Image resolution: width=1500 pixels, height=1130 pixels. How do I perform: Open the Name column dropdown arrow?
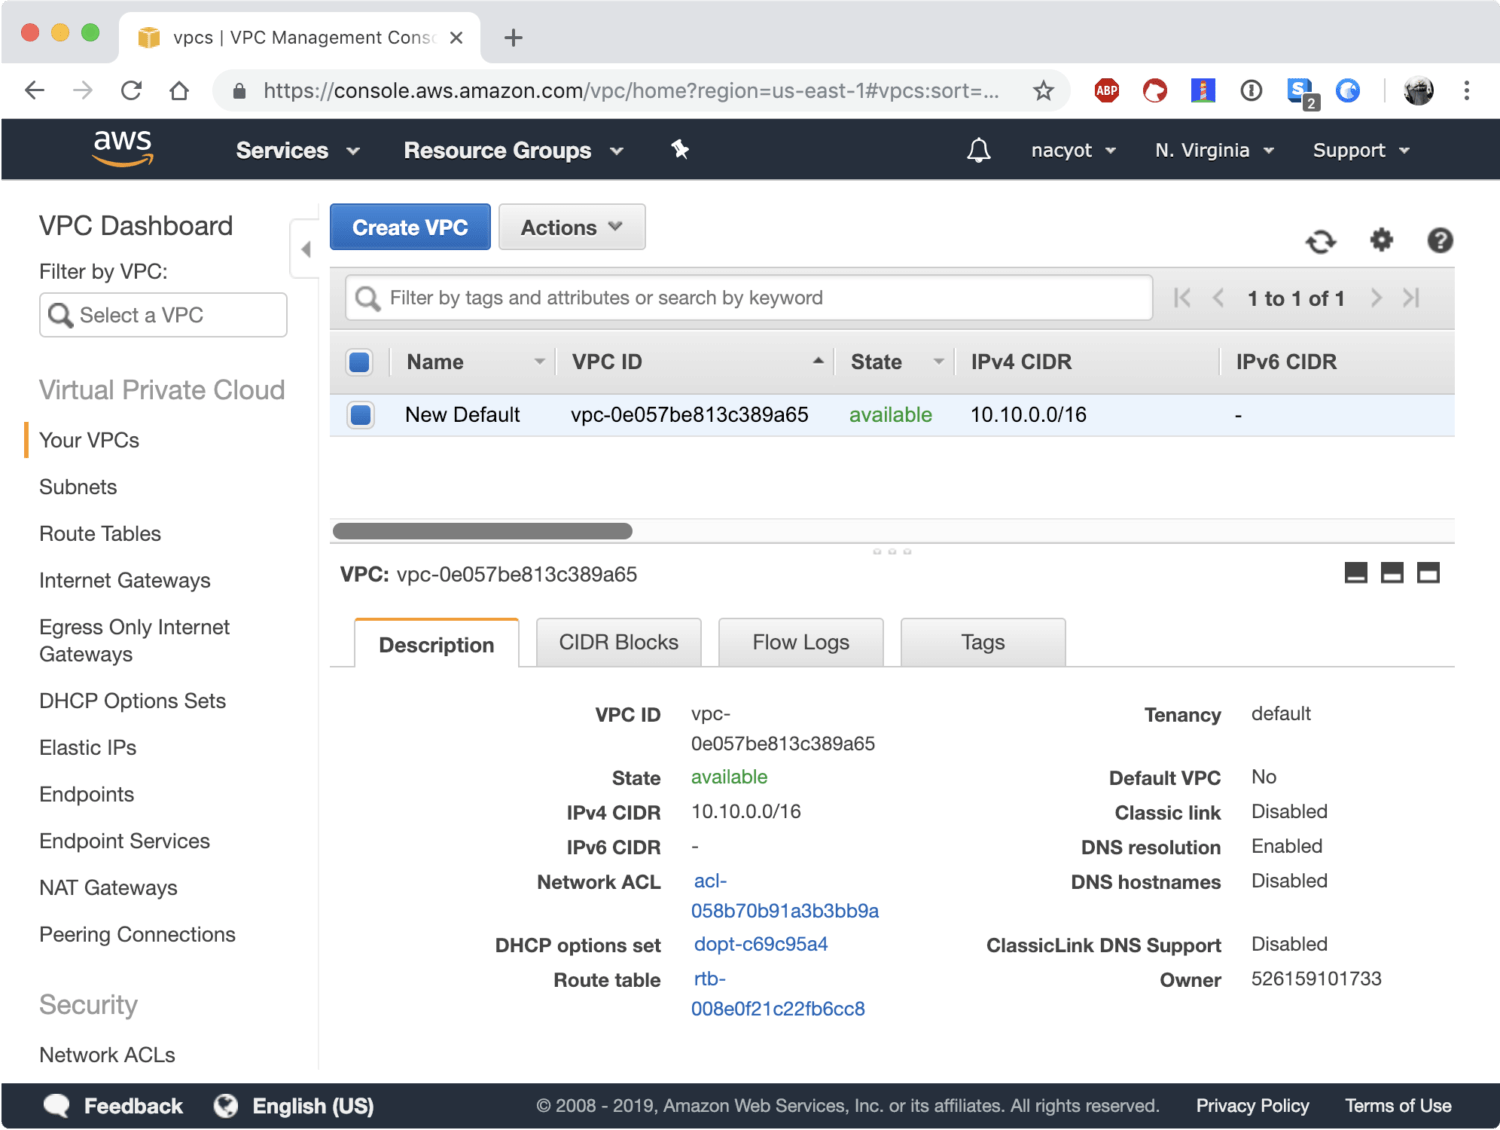click(x=540, y=361)
